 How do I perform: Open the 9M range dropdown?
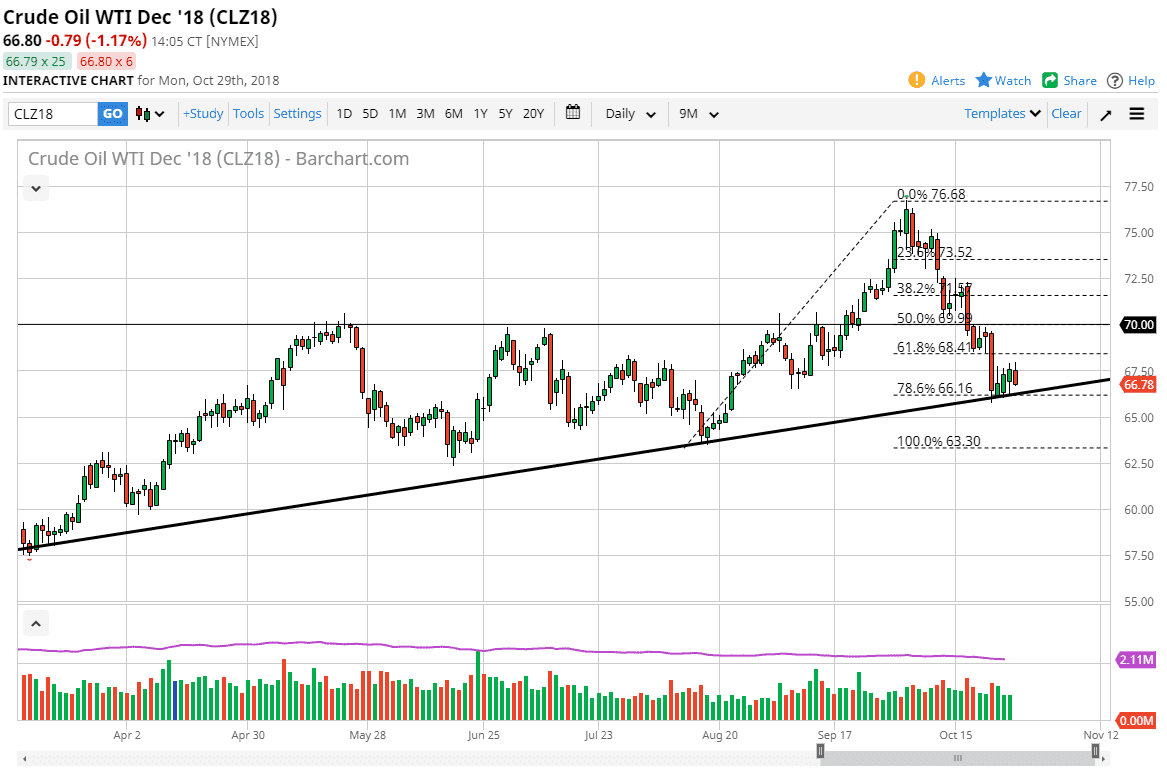tap(697, 114)
